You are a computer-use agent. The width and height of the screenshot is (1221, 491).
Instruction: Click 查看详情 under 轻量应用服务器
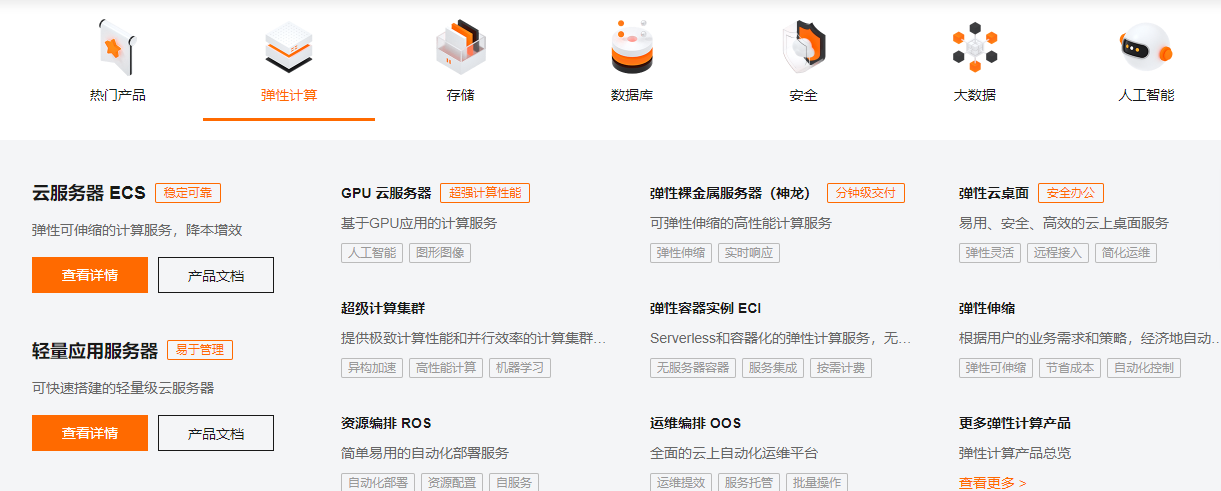[90, 433]
